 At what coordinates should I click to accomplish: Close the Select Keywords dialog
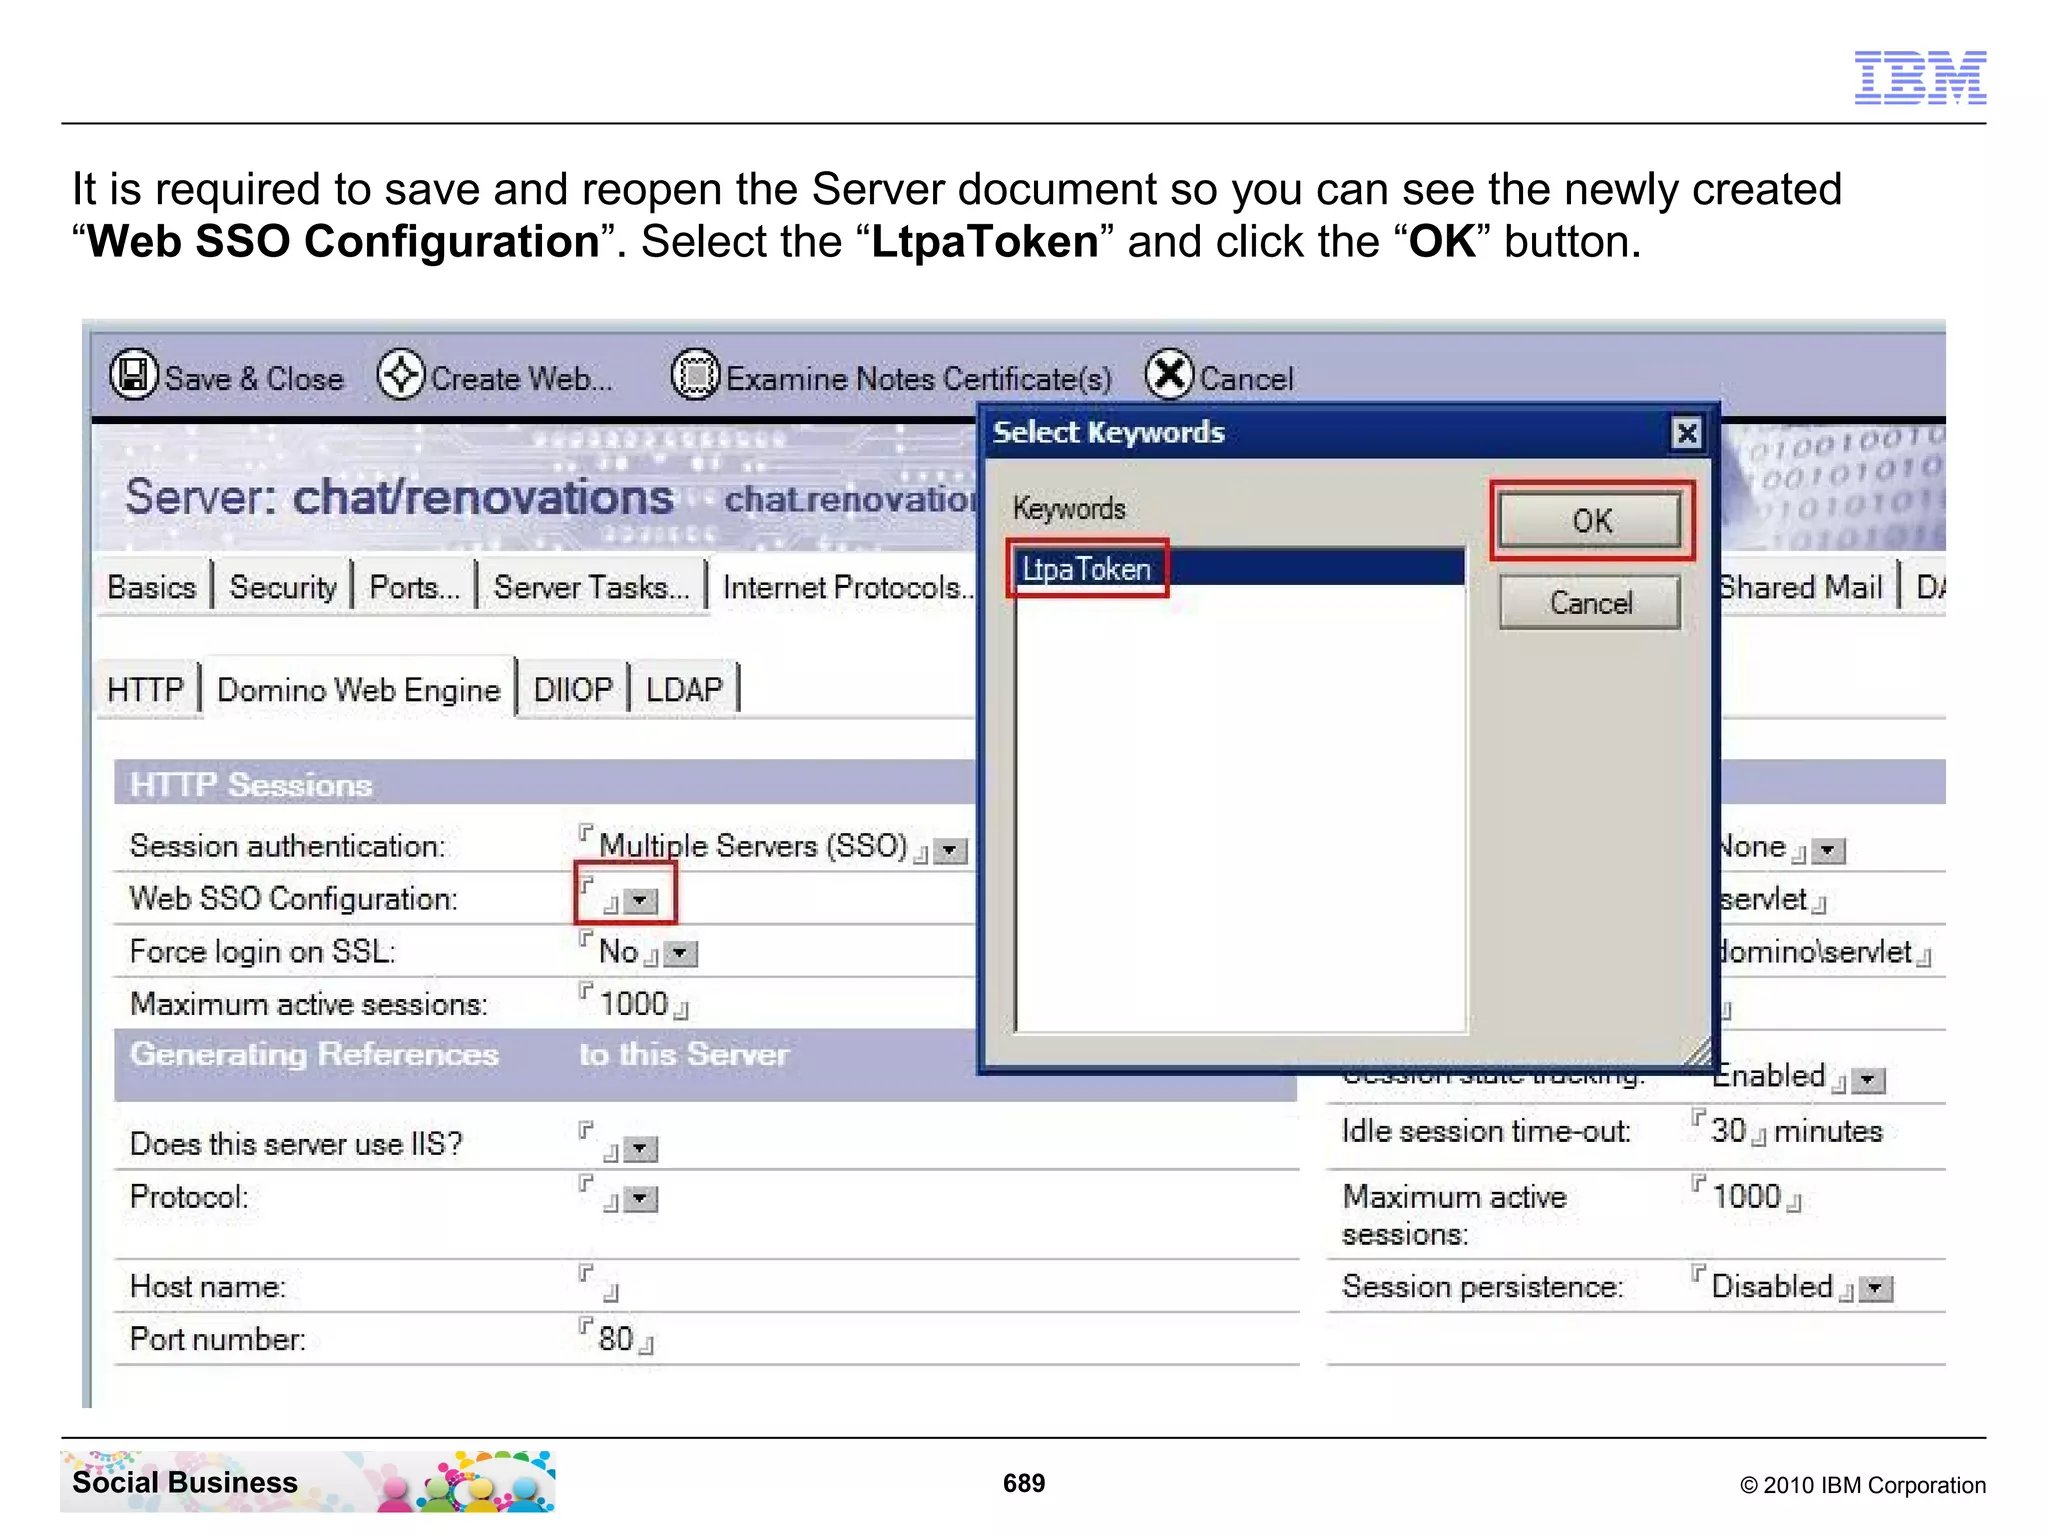coord(1686,433)
